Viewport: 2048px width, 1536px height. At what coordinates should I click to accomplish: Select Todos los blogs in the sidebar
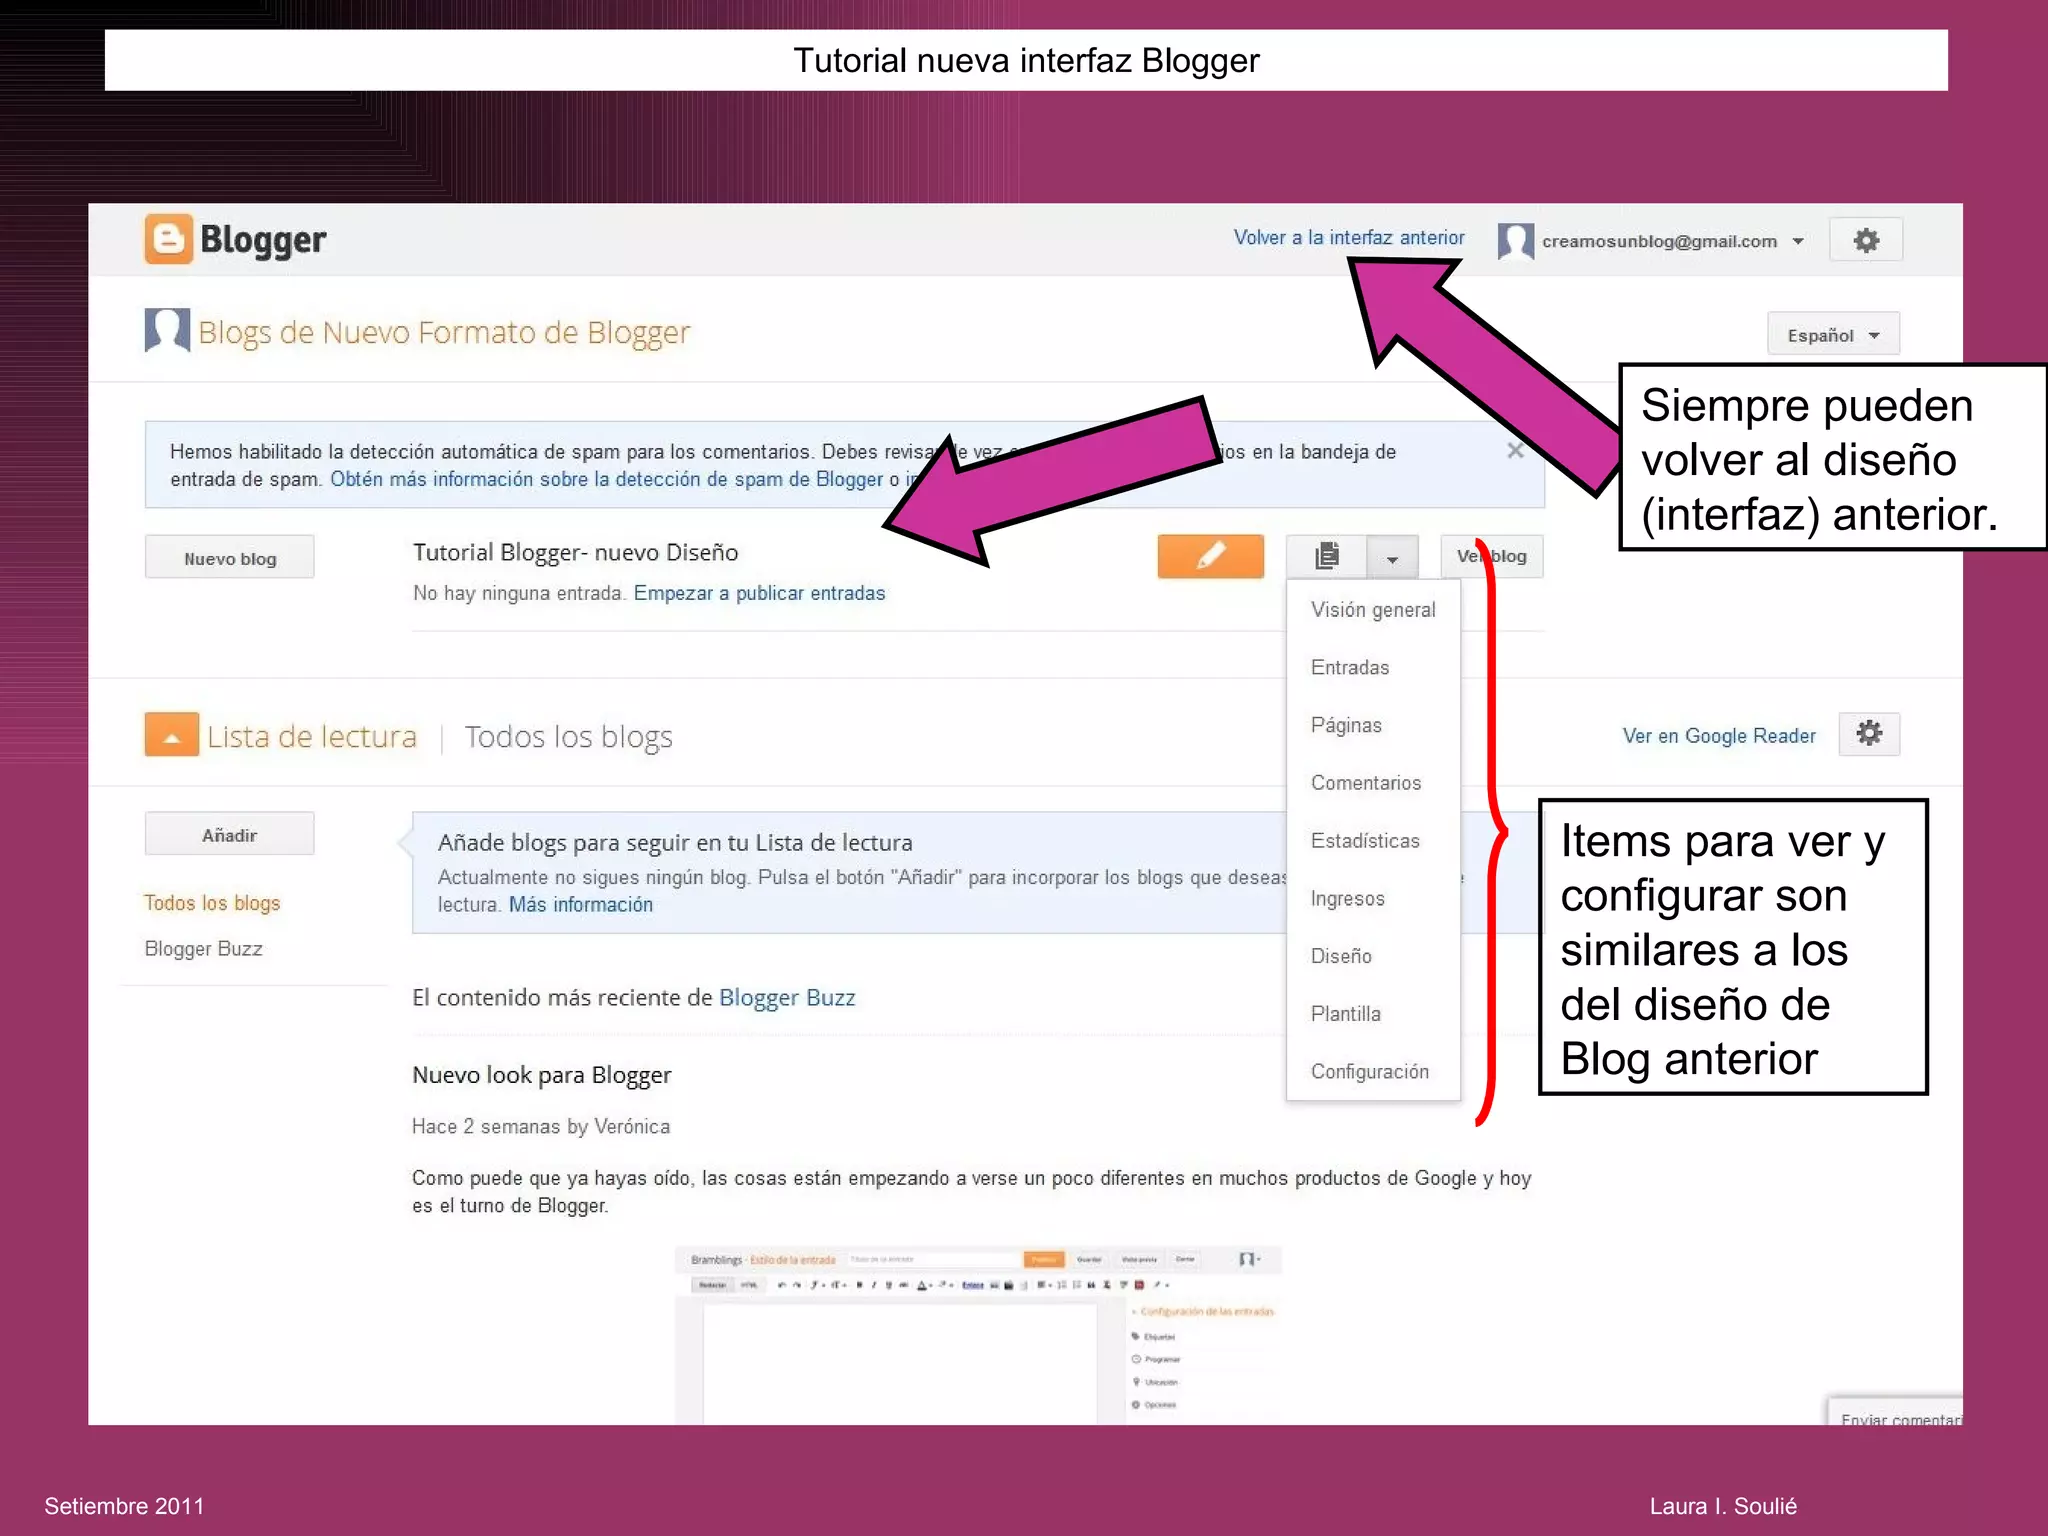click(x=212, y=903)
